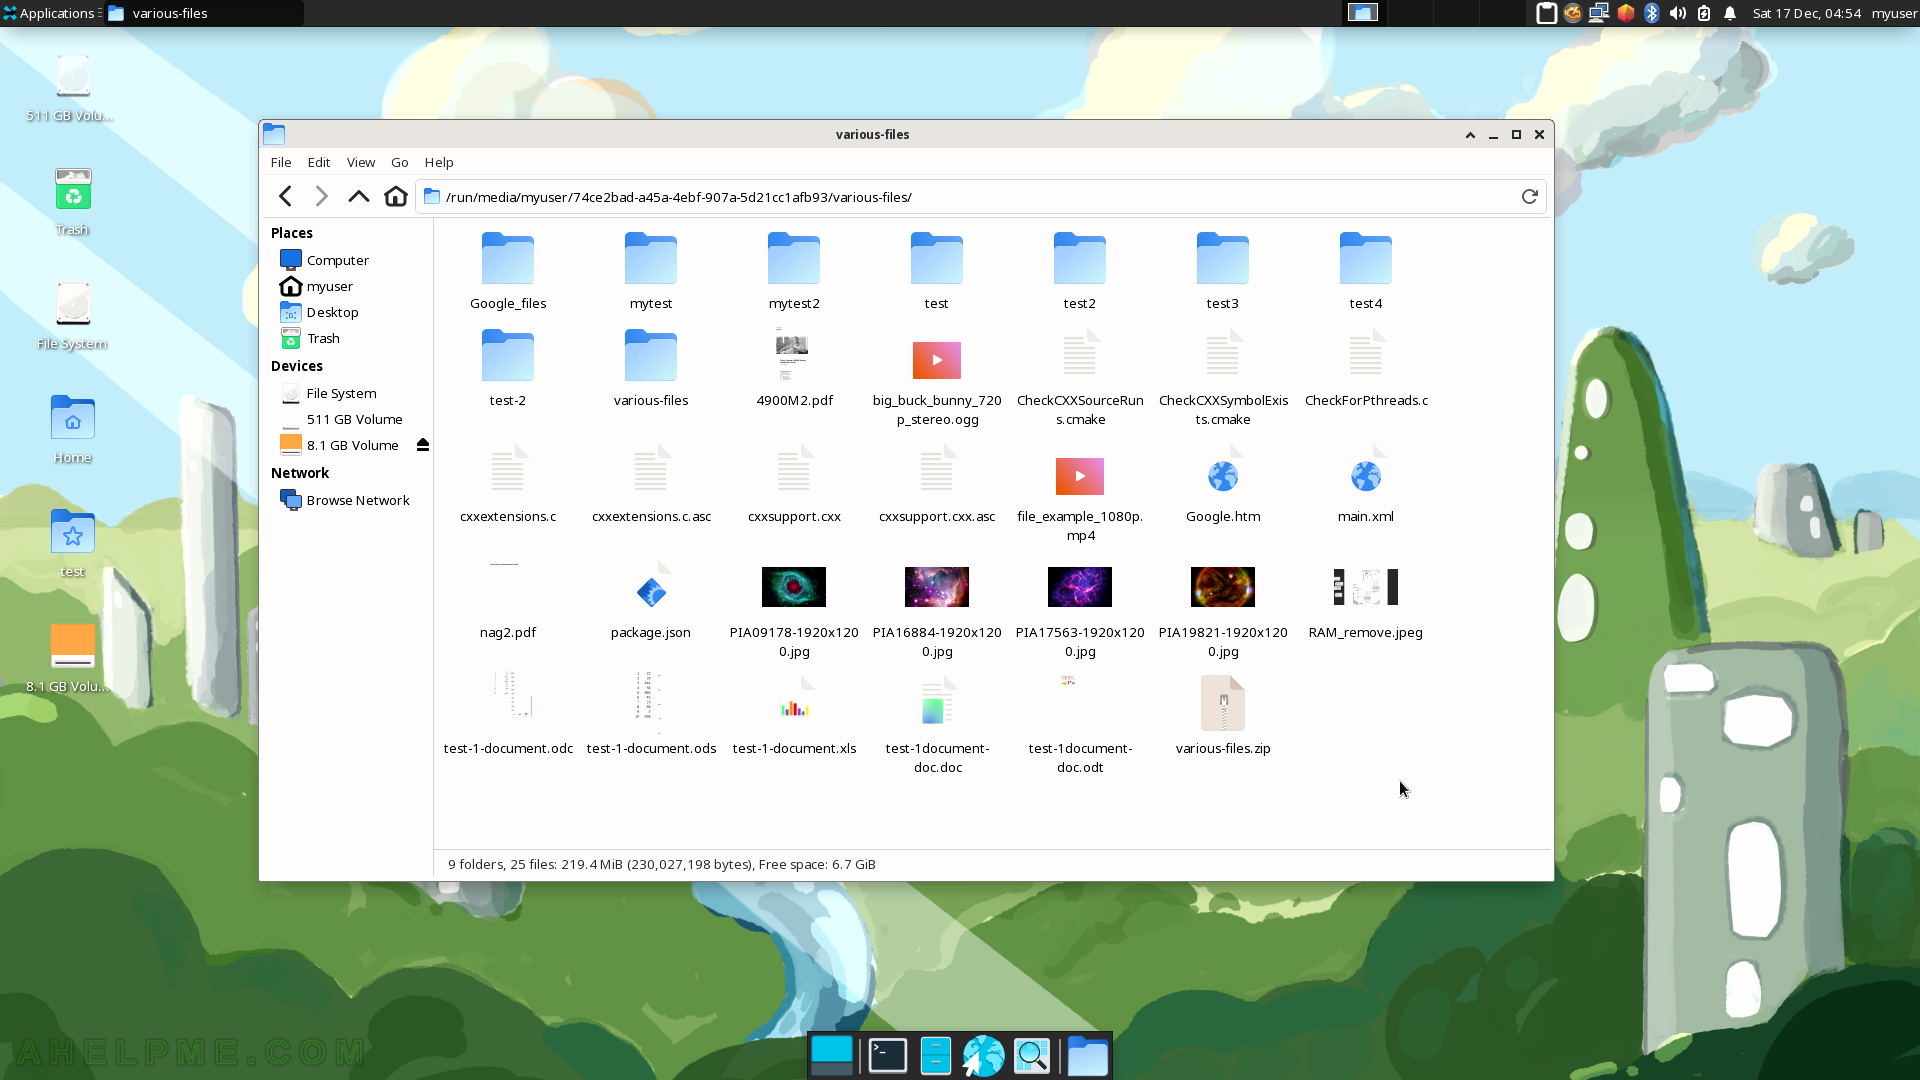Open the File menu
The height and width of the screenshot is (1080, 1920).
pos(281,162)
